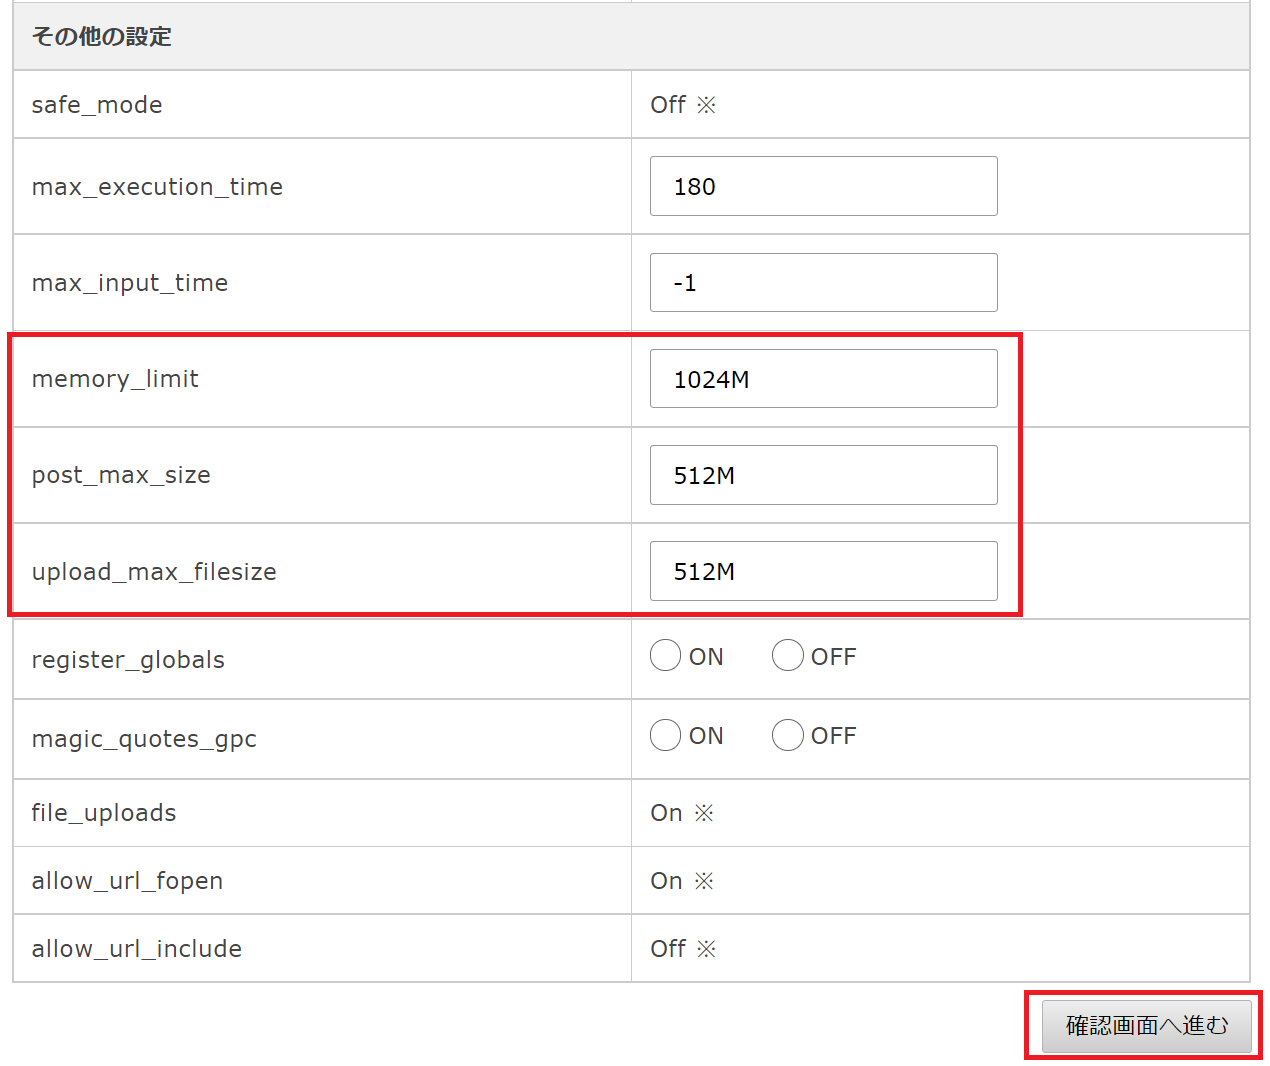Click the 確認画面へ進む button
Viewport: 1270px width, 1066px height.
pos(1146,1026)
